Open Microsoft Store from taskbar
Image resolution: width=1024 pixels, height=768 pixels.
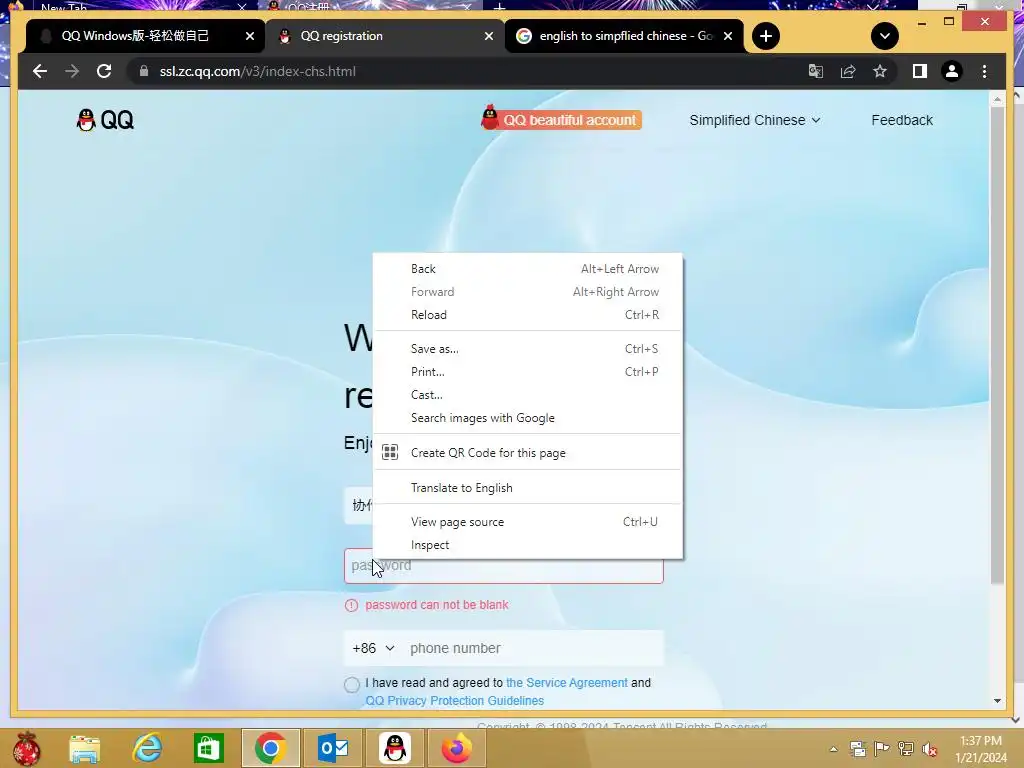click(209, 748)
